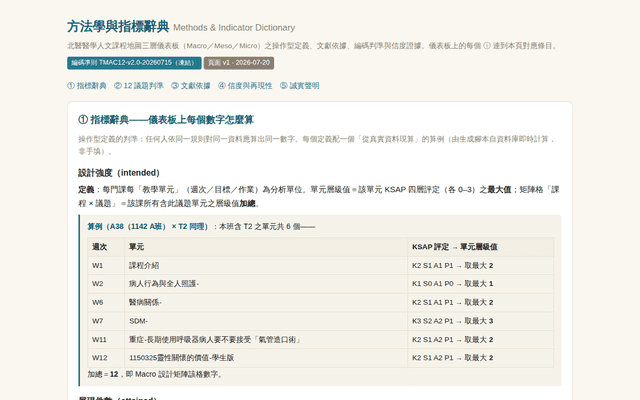Click W11 rating K2 S1 A2 P1 → 取最大 2
Viewport: 640px width, 400px height.
pos(480,340)
